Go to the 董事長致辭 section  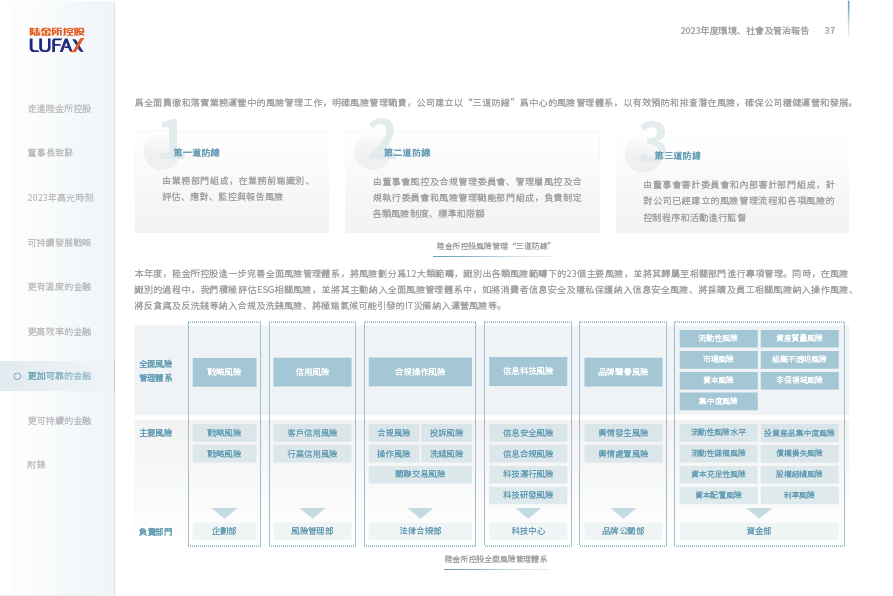50,153
